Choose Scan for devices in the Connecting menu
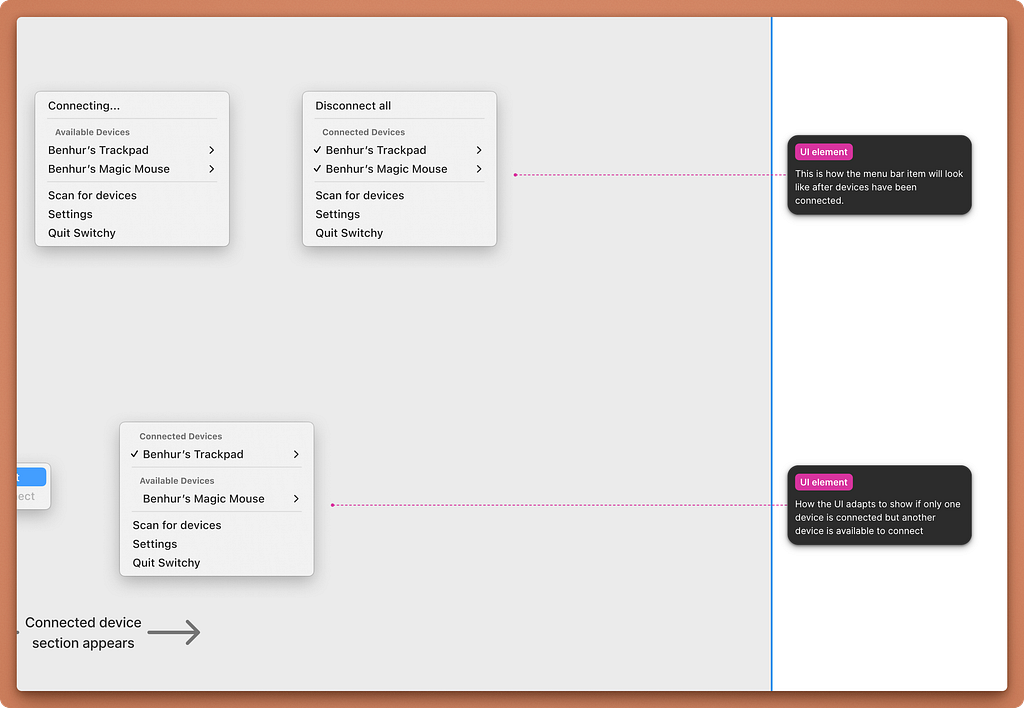Image resolution: width=1024 pixels, height=708 pixels. [x=92, y=195]
